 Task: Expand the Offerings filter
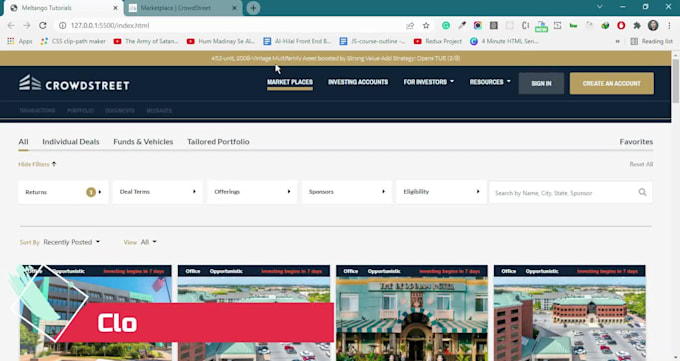252,192
